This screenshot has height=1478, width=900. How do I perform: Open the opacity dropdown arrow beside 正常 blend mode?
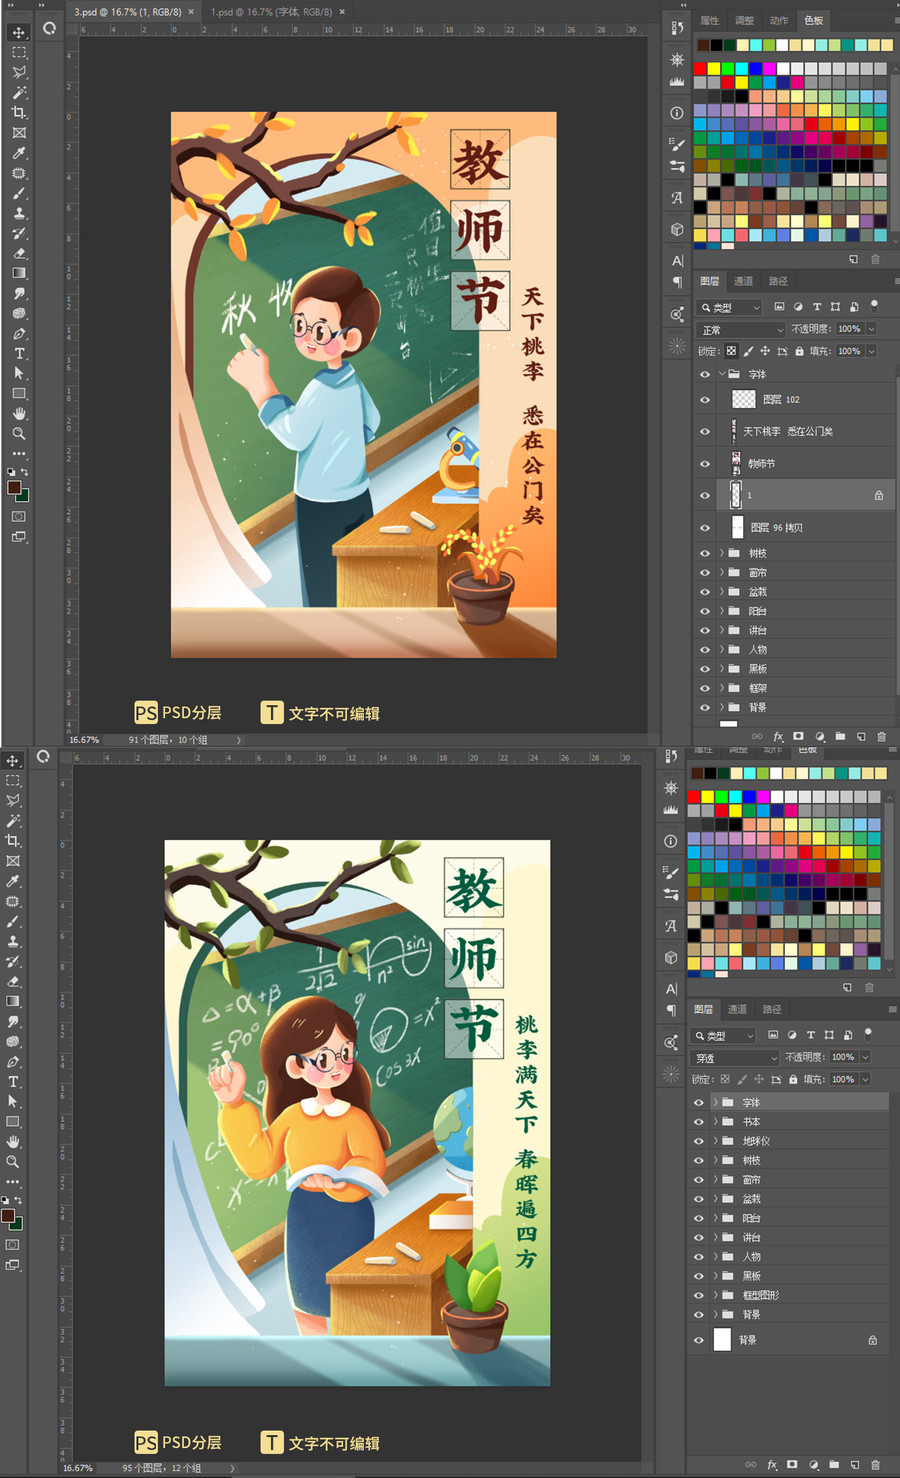click(872, 329)
